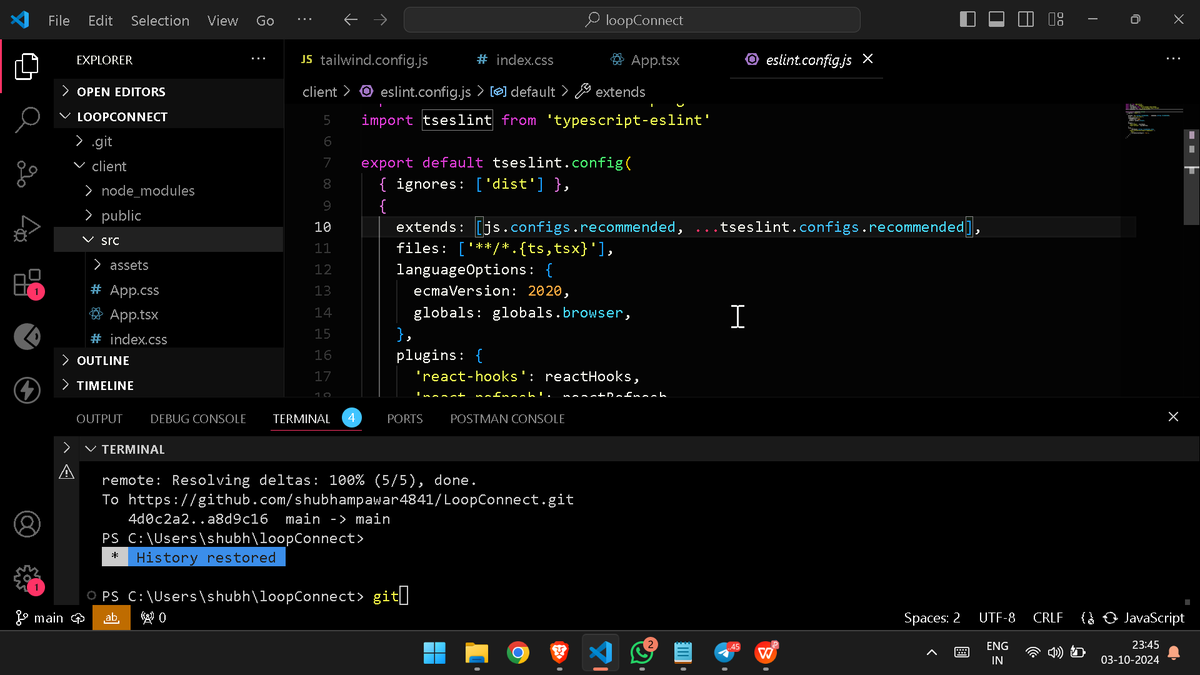The width and height of the screenshot is (1200, 675).
Task: Switch to the index.css editor tab
Action: tap(515, 60)
